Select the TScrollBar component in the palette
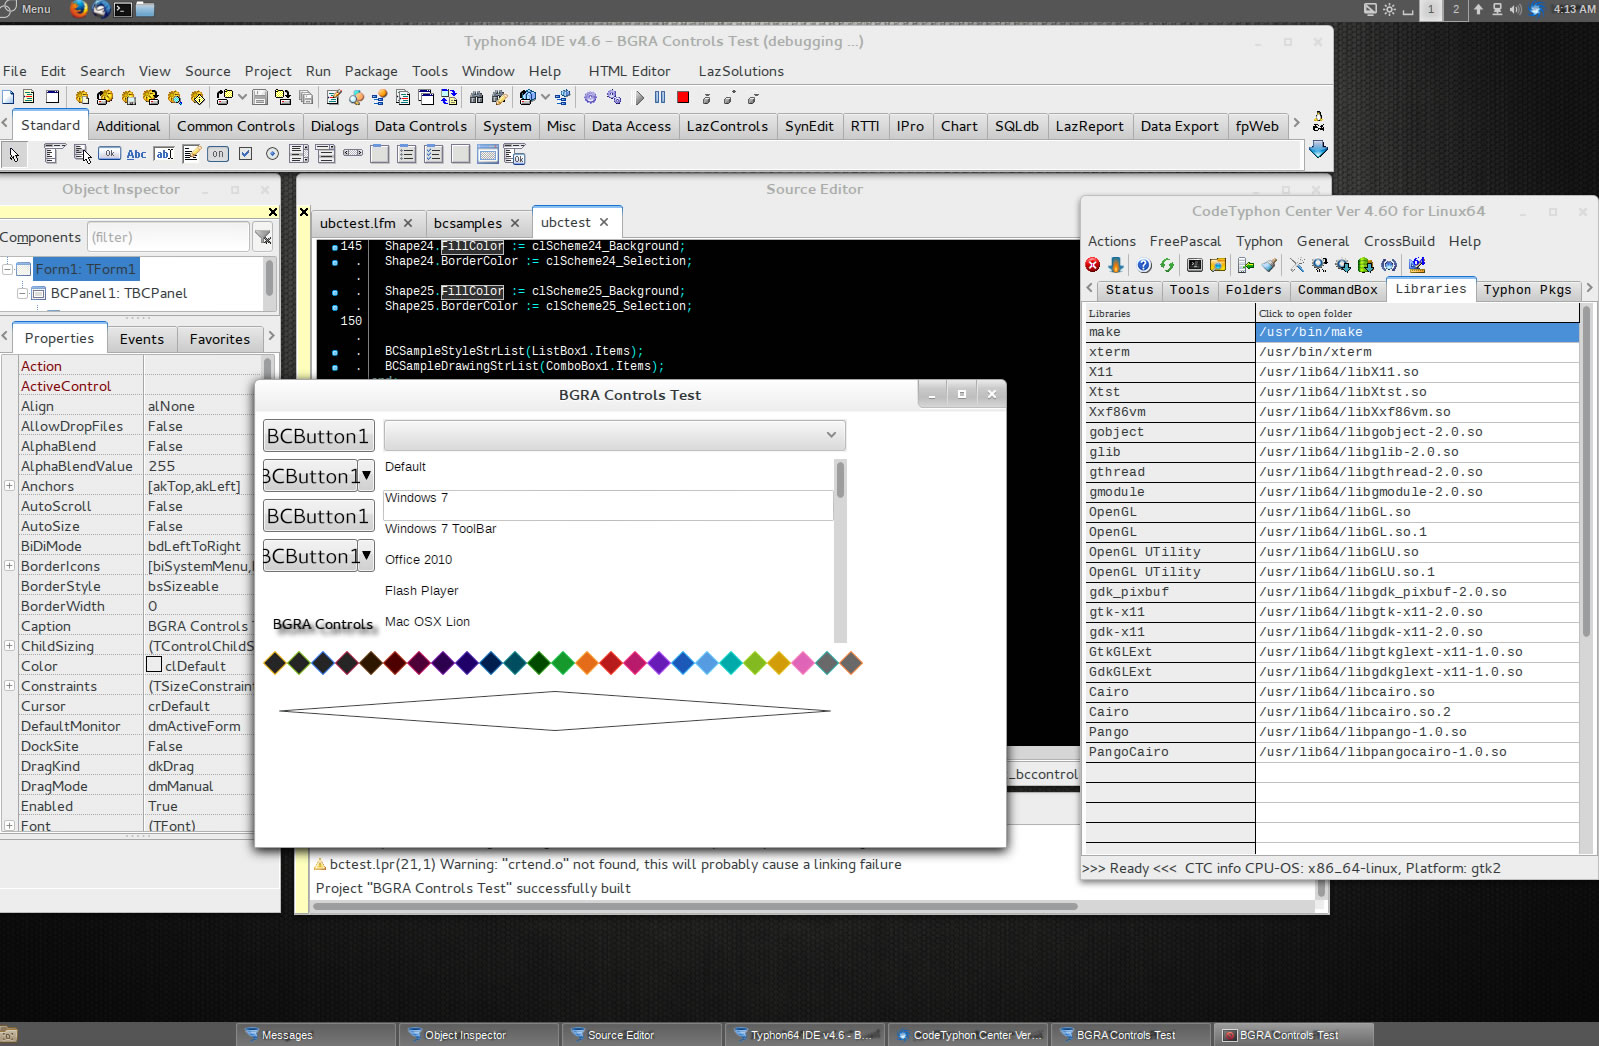 (x=352, y=153)
